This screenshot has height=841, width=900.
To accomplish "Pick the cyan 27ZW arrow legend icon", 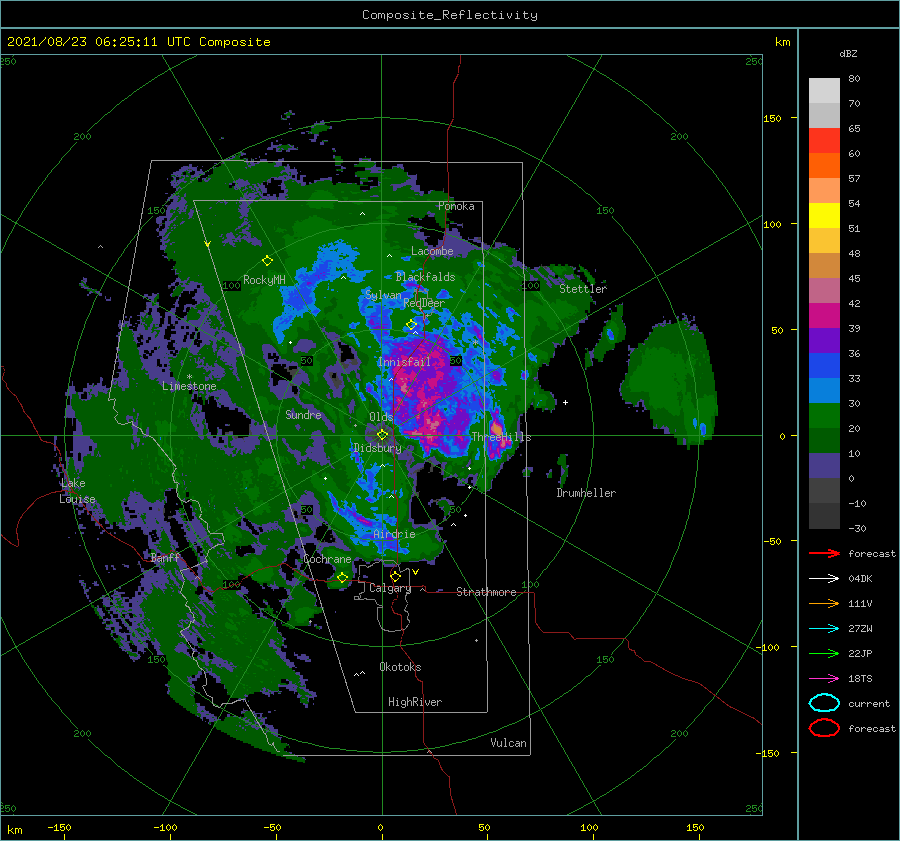I will 824,629.
